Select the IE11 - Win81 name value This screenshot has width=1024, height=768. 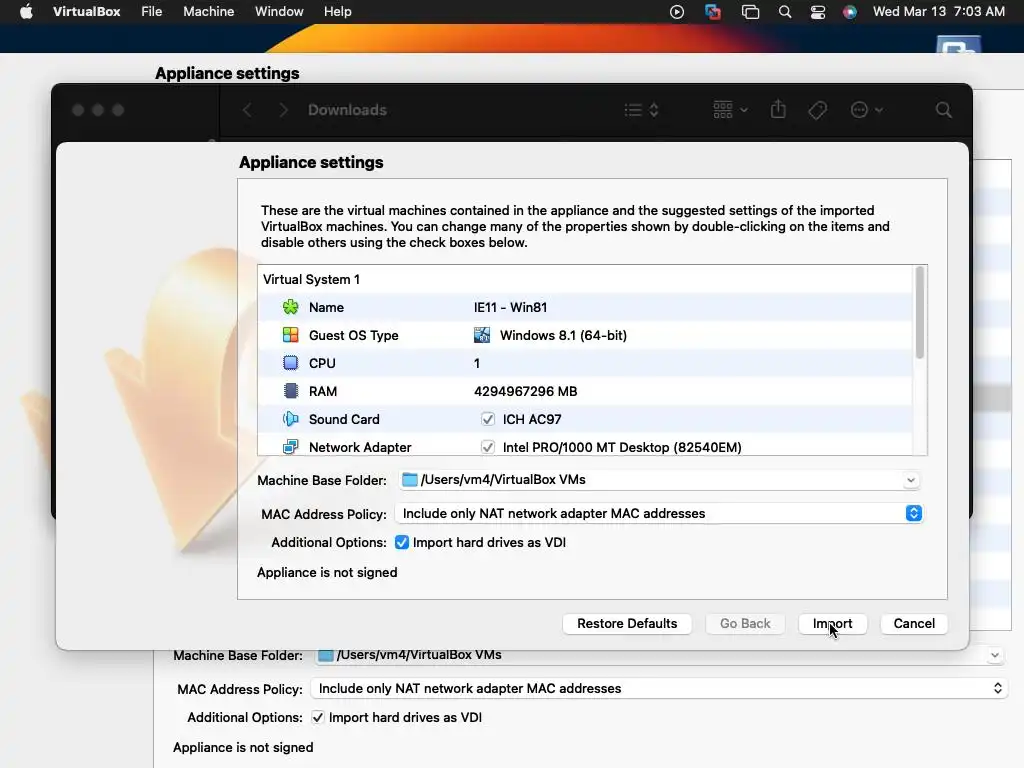[x=510, y=308]
